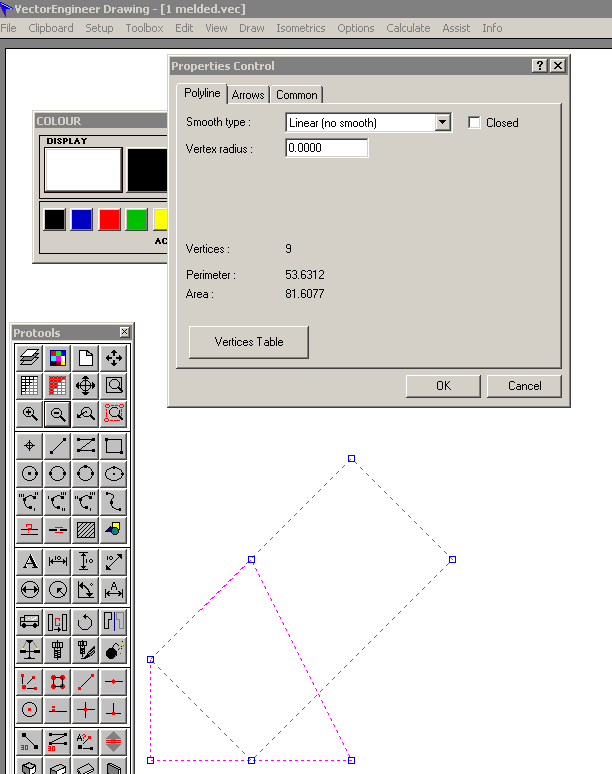This screenshot has width=612, height=774.
Task: Click the Area value 81.6077
Action: [305, 294]
